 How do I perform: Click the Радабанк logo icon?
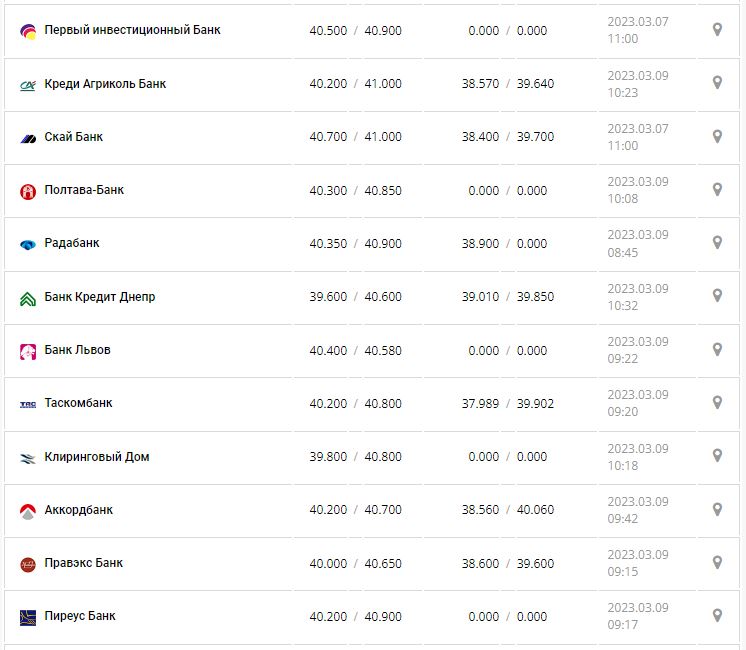pos(28,244)
